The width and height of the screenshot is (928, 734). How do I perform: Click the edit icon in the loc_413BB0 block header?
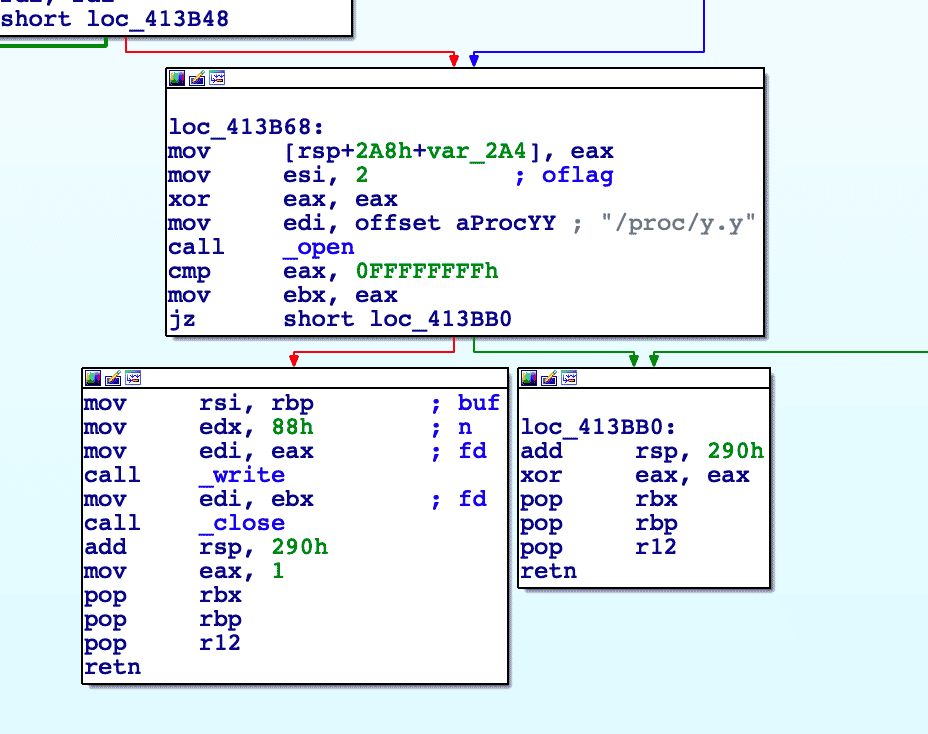[549, 378]
